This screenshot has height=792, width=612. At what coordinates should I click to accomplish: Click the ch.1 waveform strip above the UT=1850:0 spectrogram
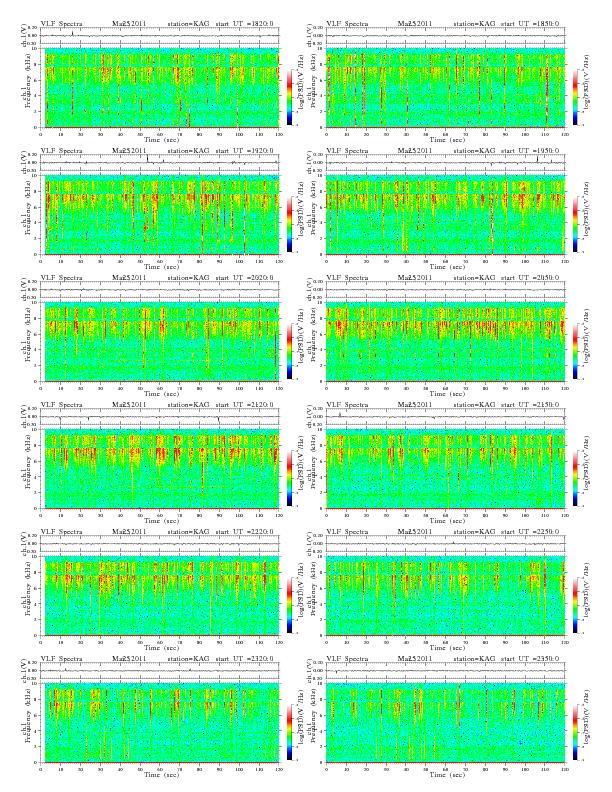click(445, 36)
